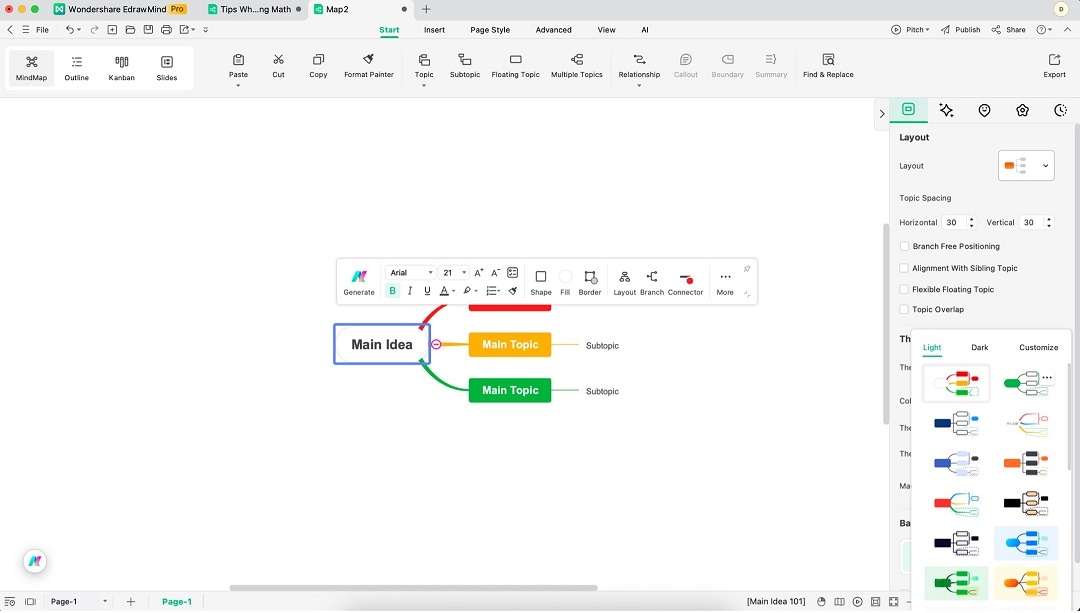Insert a Floating Topic
1080x613 pixels.
(x=515, y=66)
